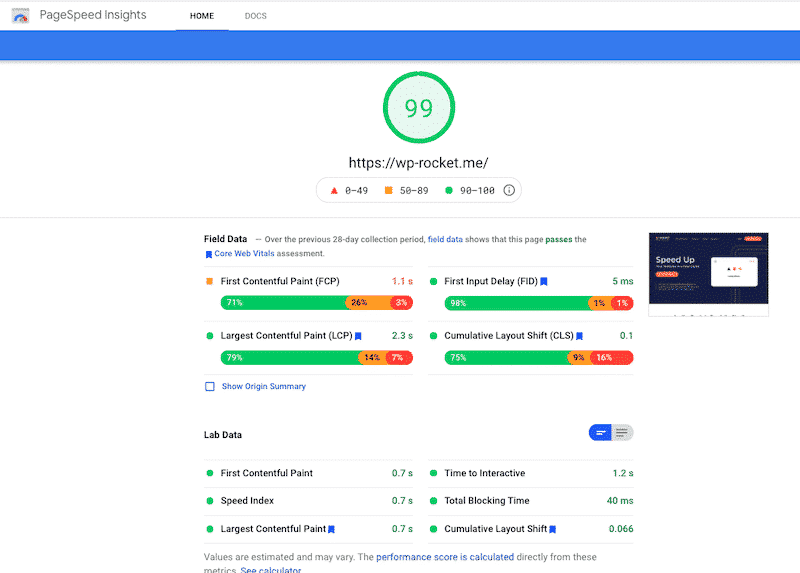800x573 pixels.
Task: Open the 'field data' link
Action: [x=445, y=240]
